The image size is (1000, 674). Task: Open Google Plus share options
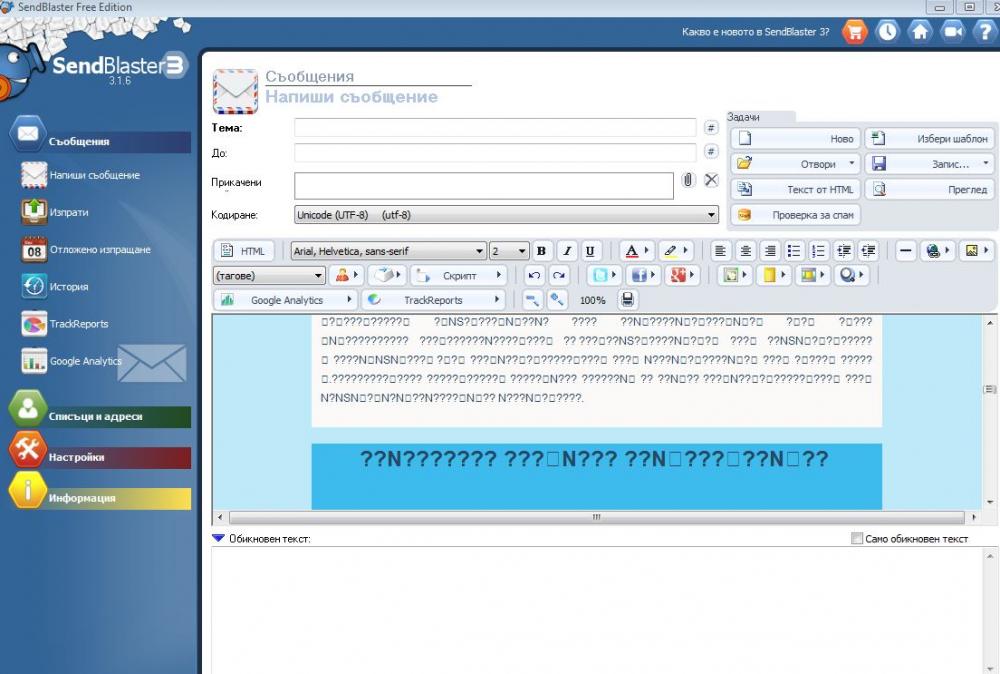pos(682,275)
